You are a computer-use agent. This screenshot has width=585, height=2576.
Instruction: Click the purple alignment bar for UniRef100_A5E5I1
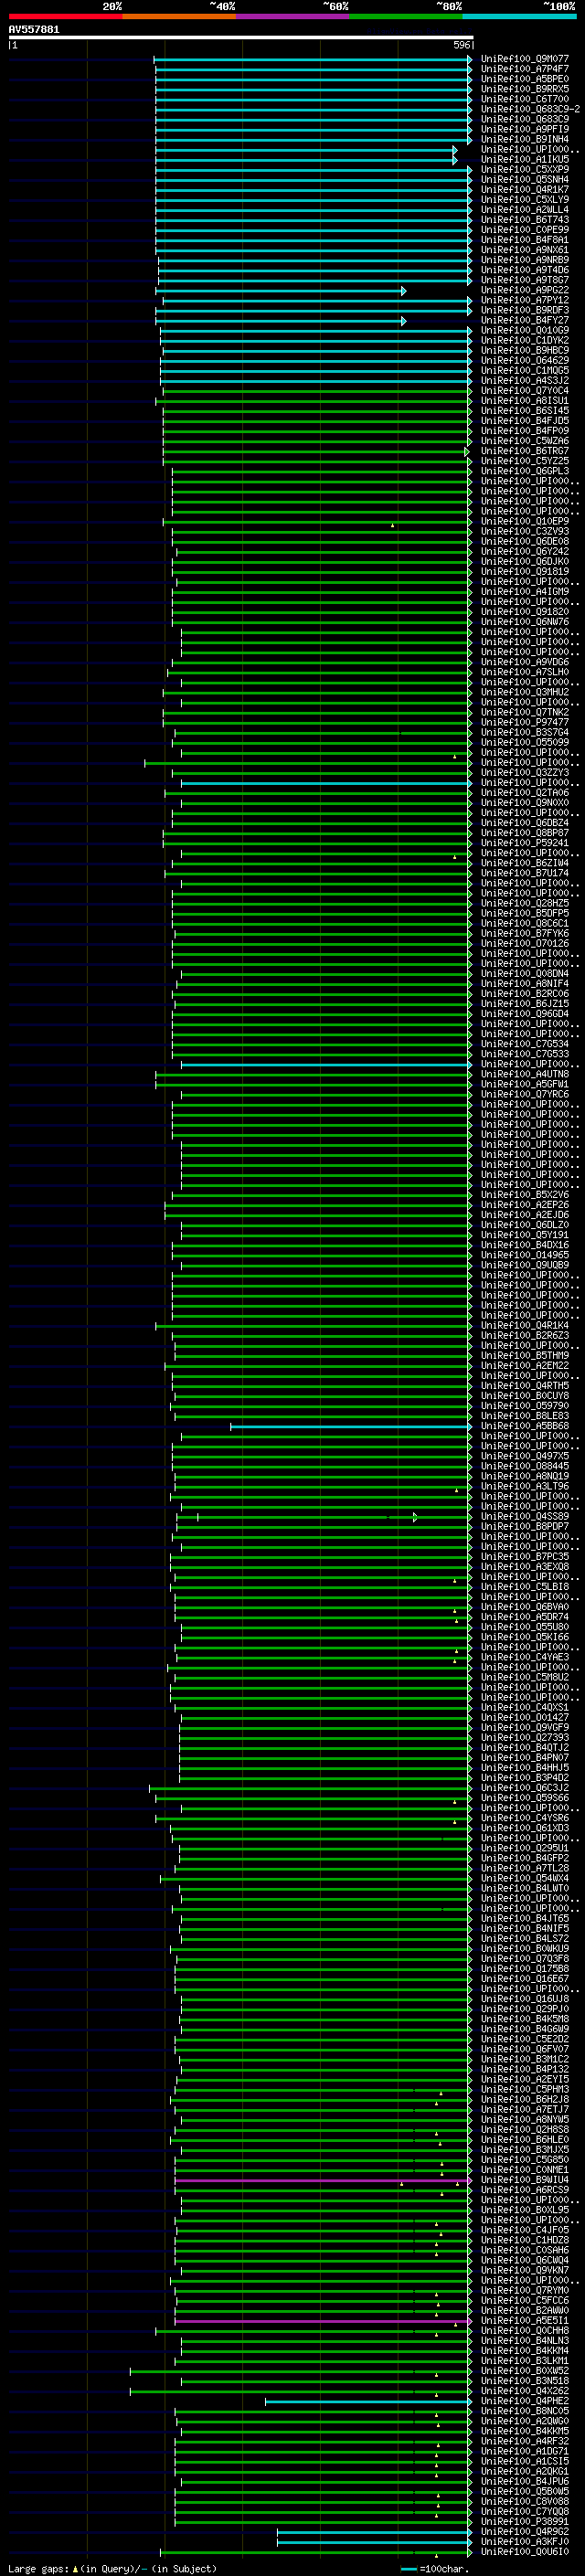pyautogui.click(x=323, y=2322)
